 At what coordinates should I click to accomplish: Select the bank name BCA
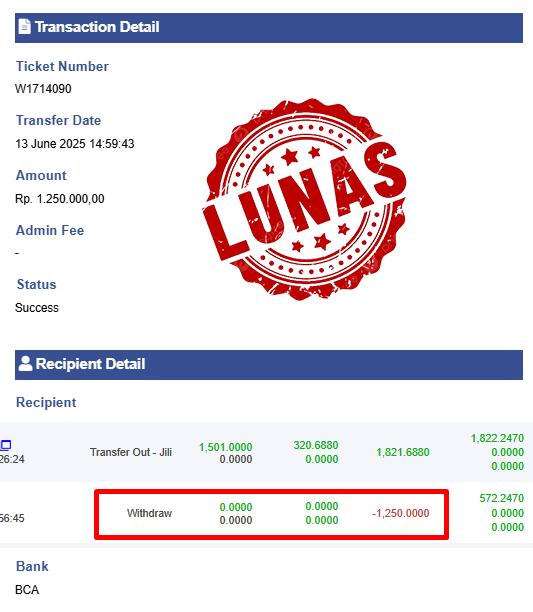pyautogui.click(x=27, y=589)
